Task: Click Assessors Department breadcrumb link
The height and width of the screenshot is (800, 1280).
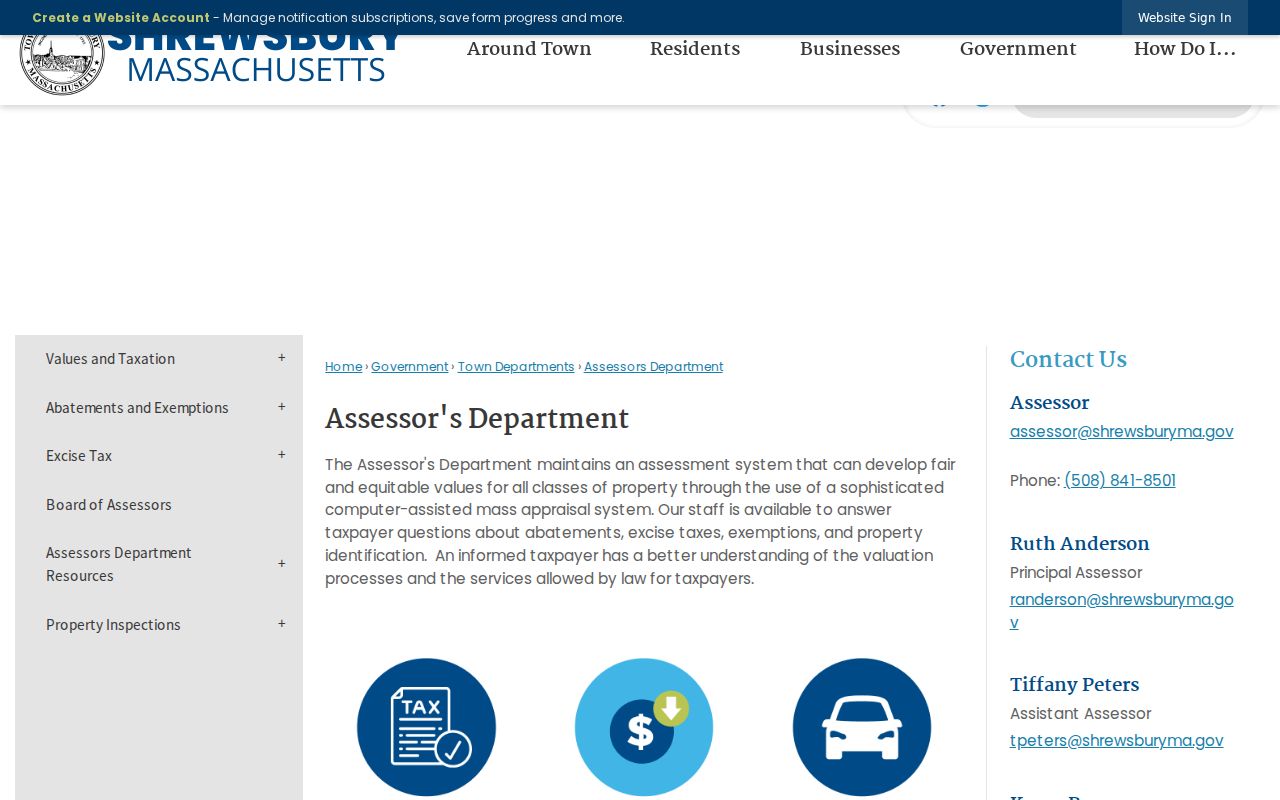Action: pyautogui.click(x=653, y=367)
